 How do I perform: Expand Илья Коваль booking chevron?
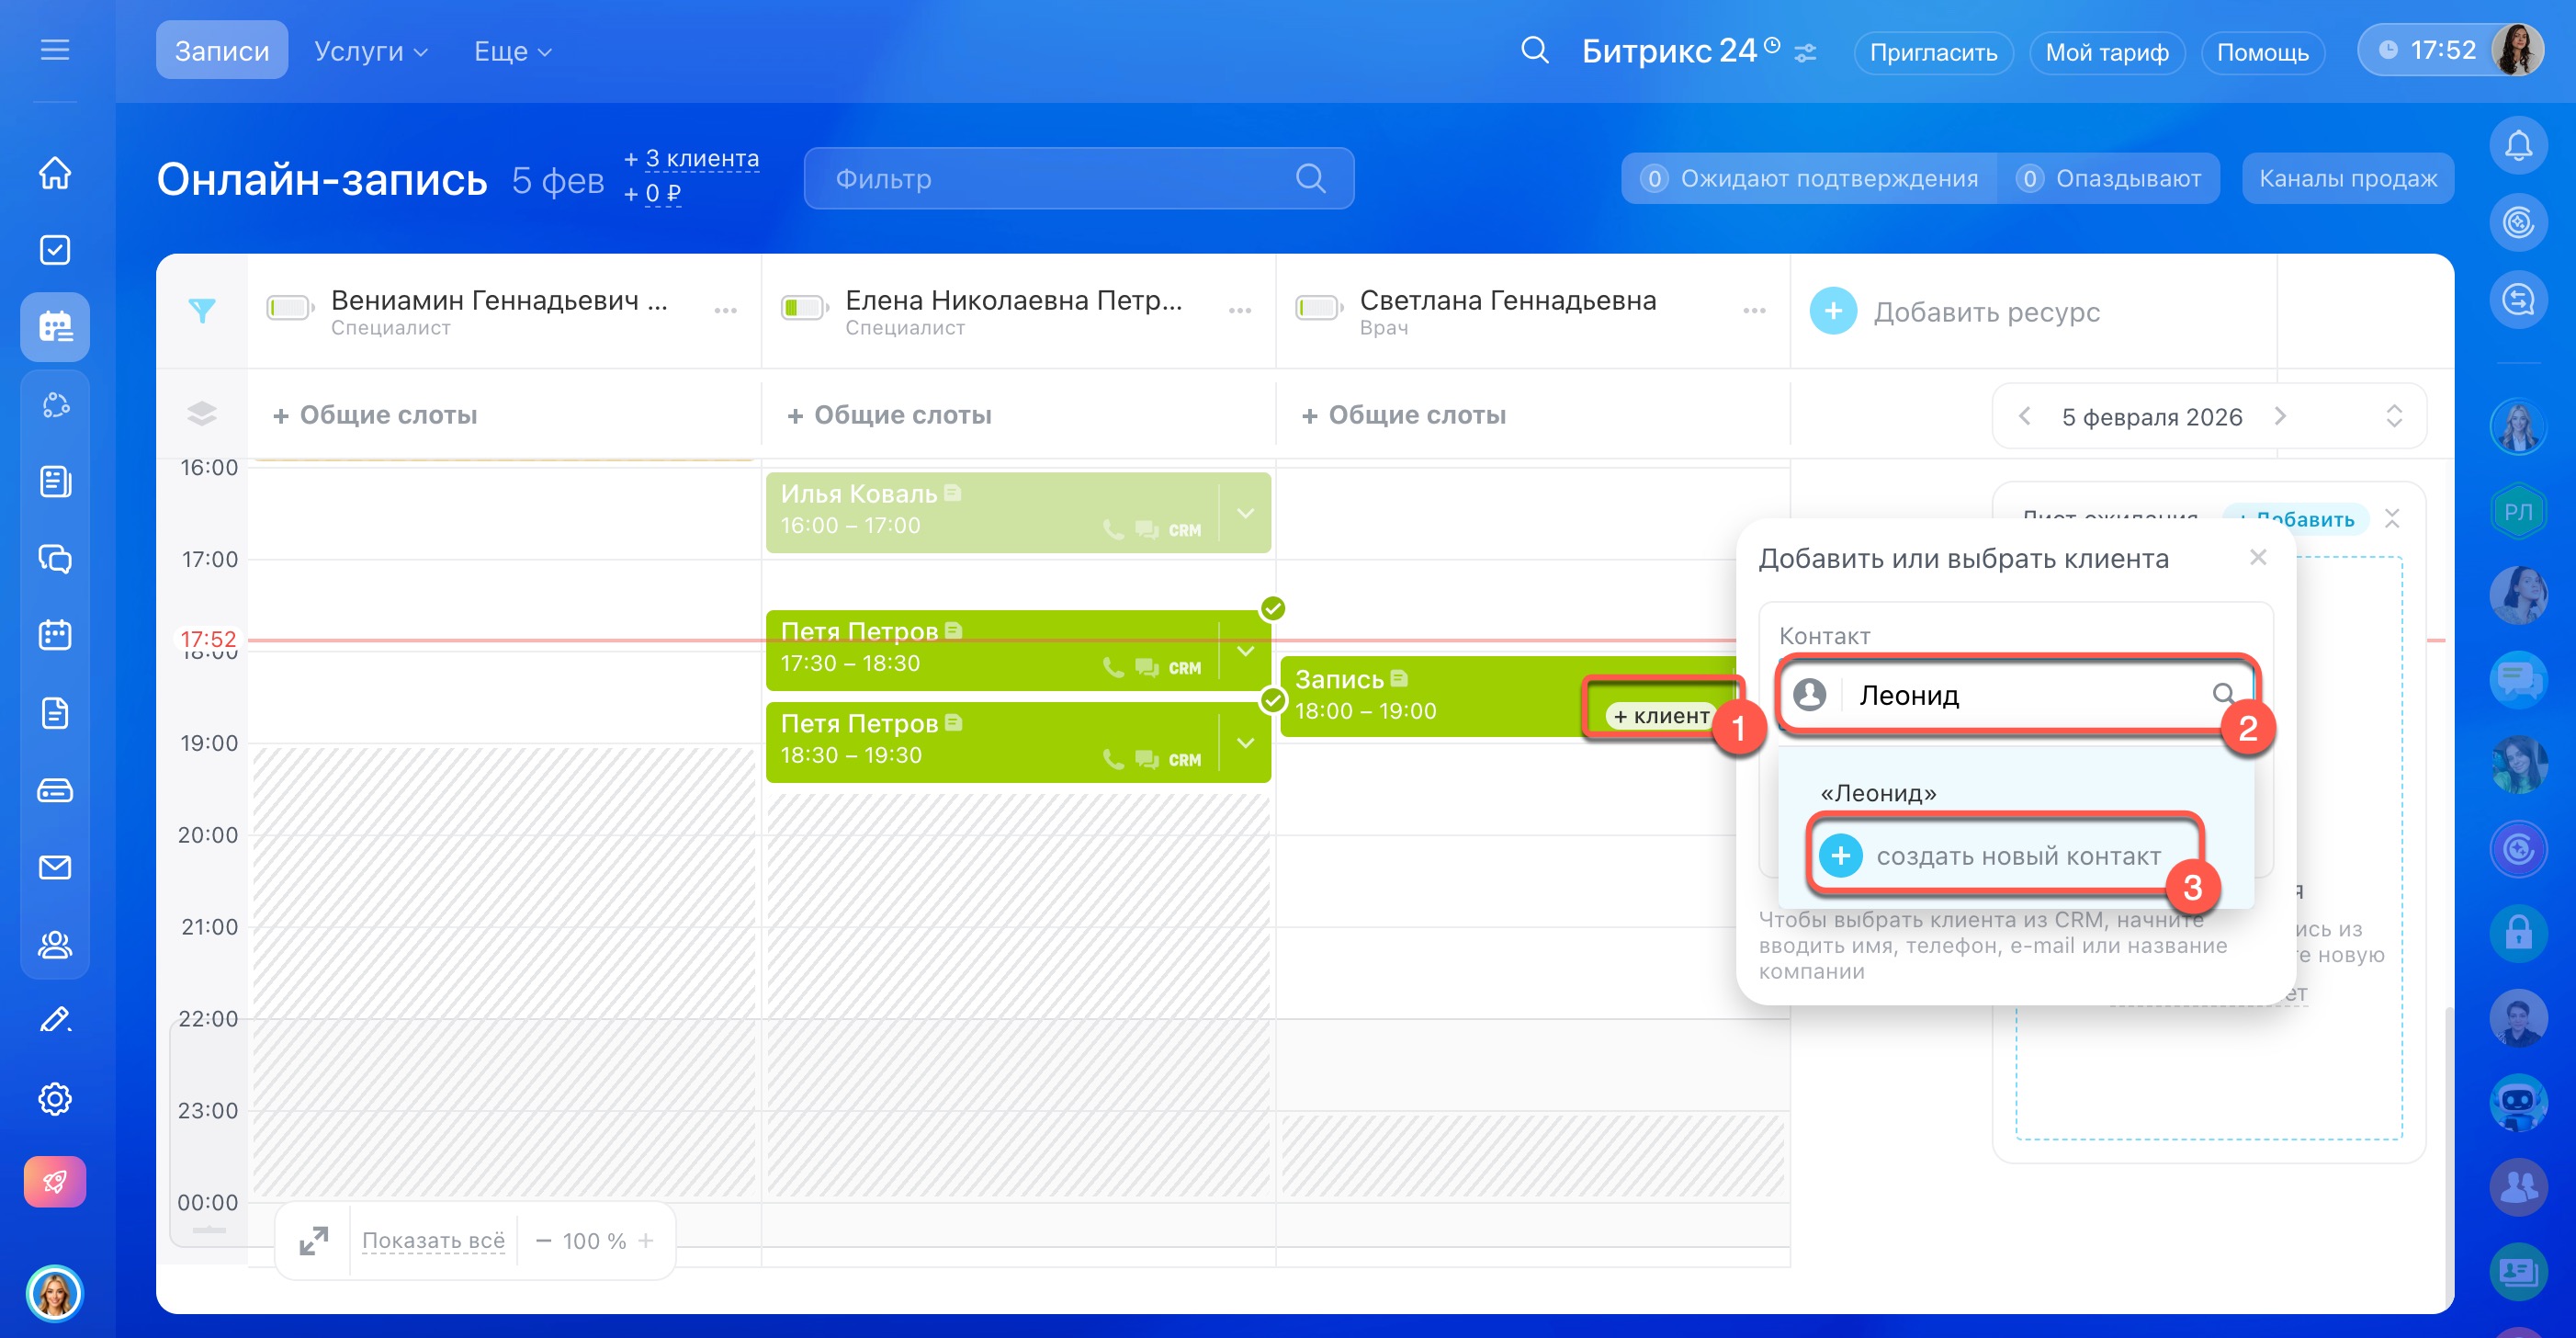(x=1245, y=513)
